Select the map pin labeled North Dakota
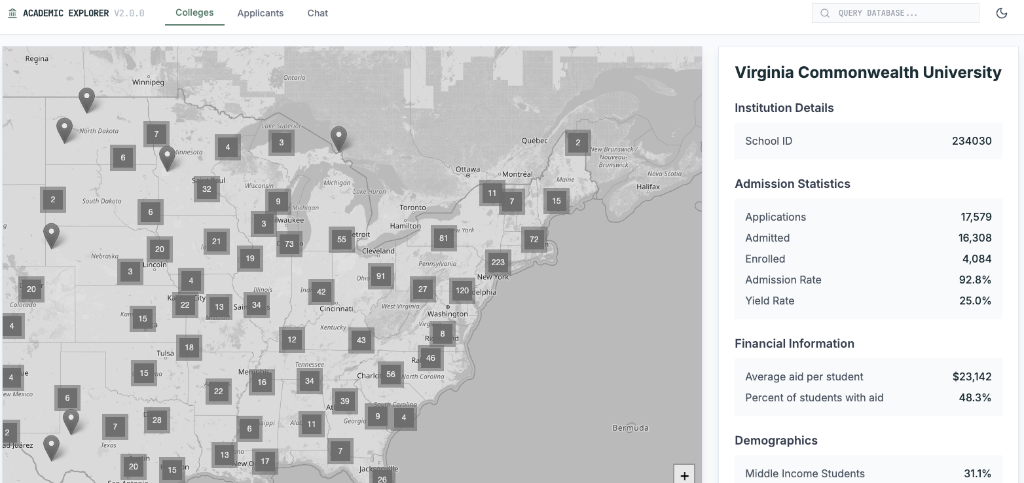Screen dimensions: 1024x483 click(x=64, y=130)
